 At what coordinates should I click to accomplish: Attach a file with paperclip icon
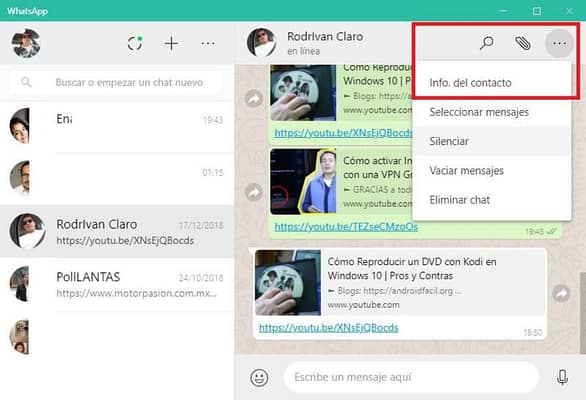click(523, 43)
